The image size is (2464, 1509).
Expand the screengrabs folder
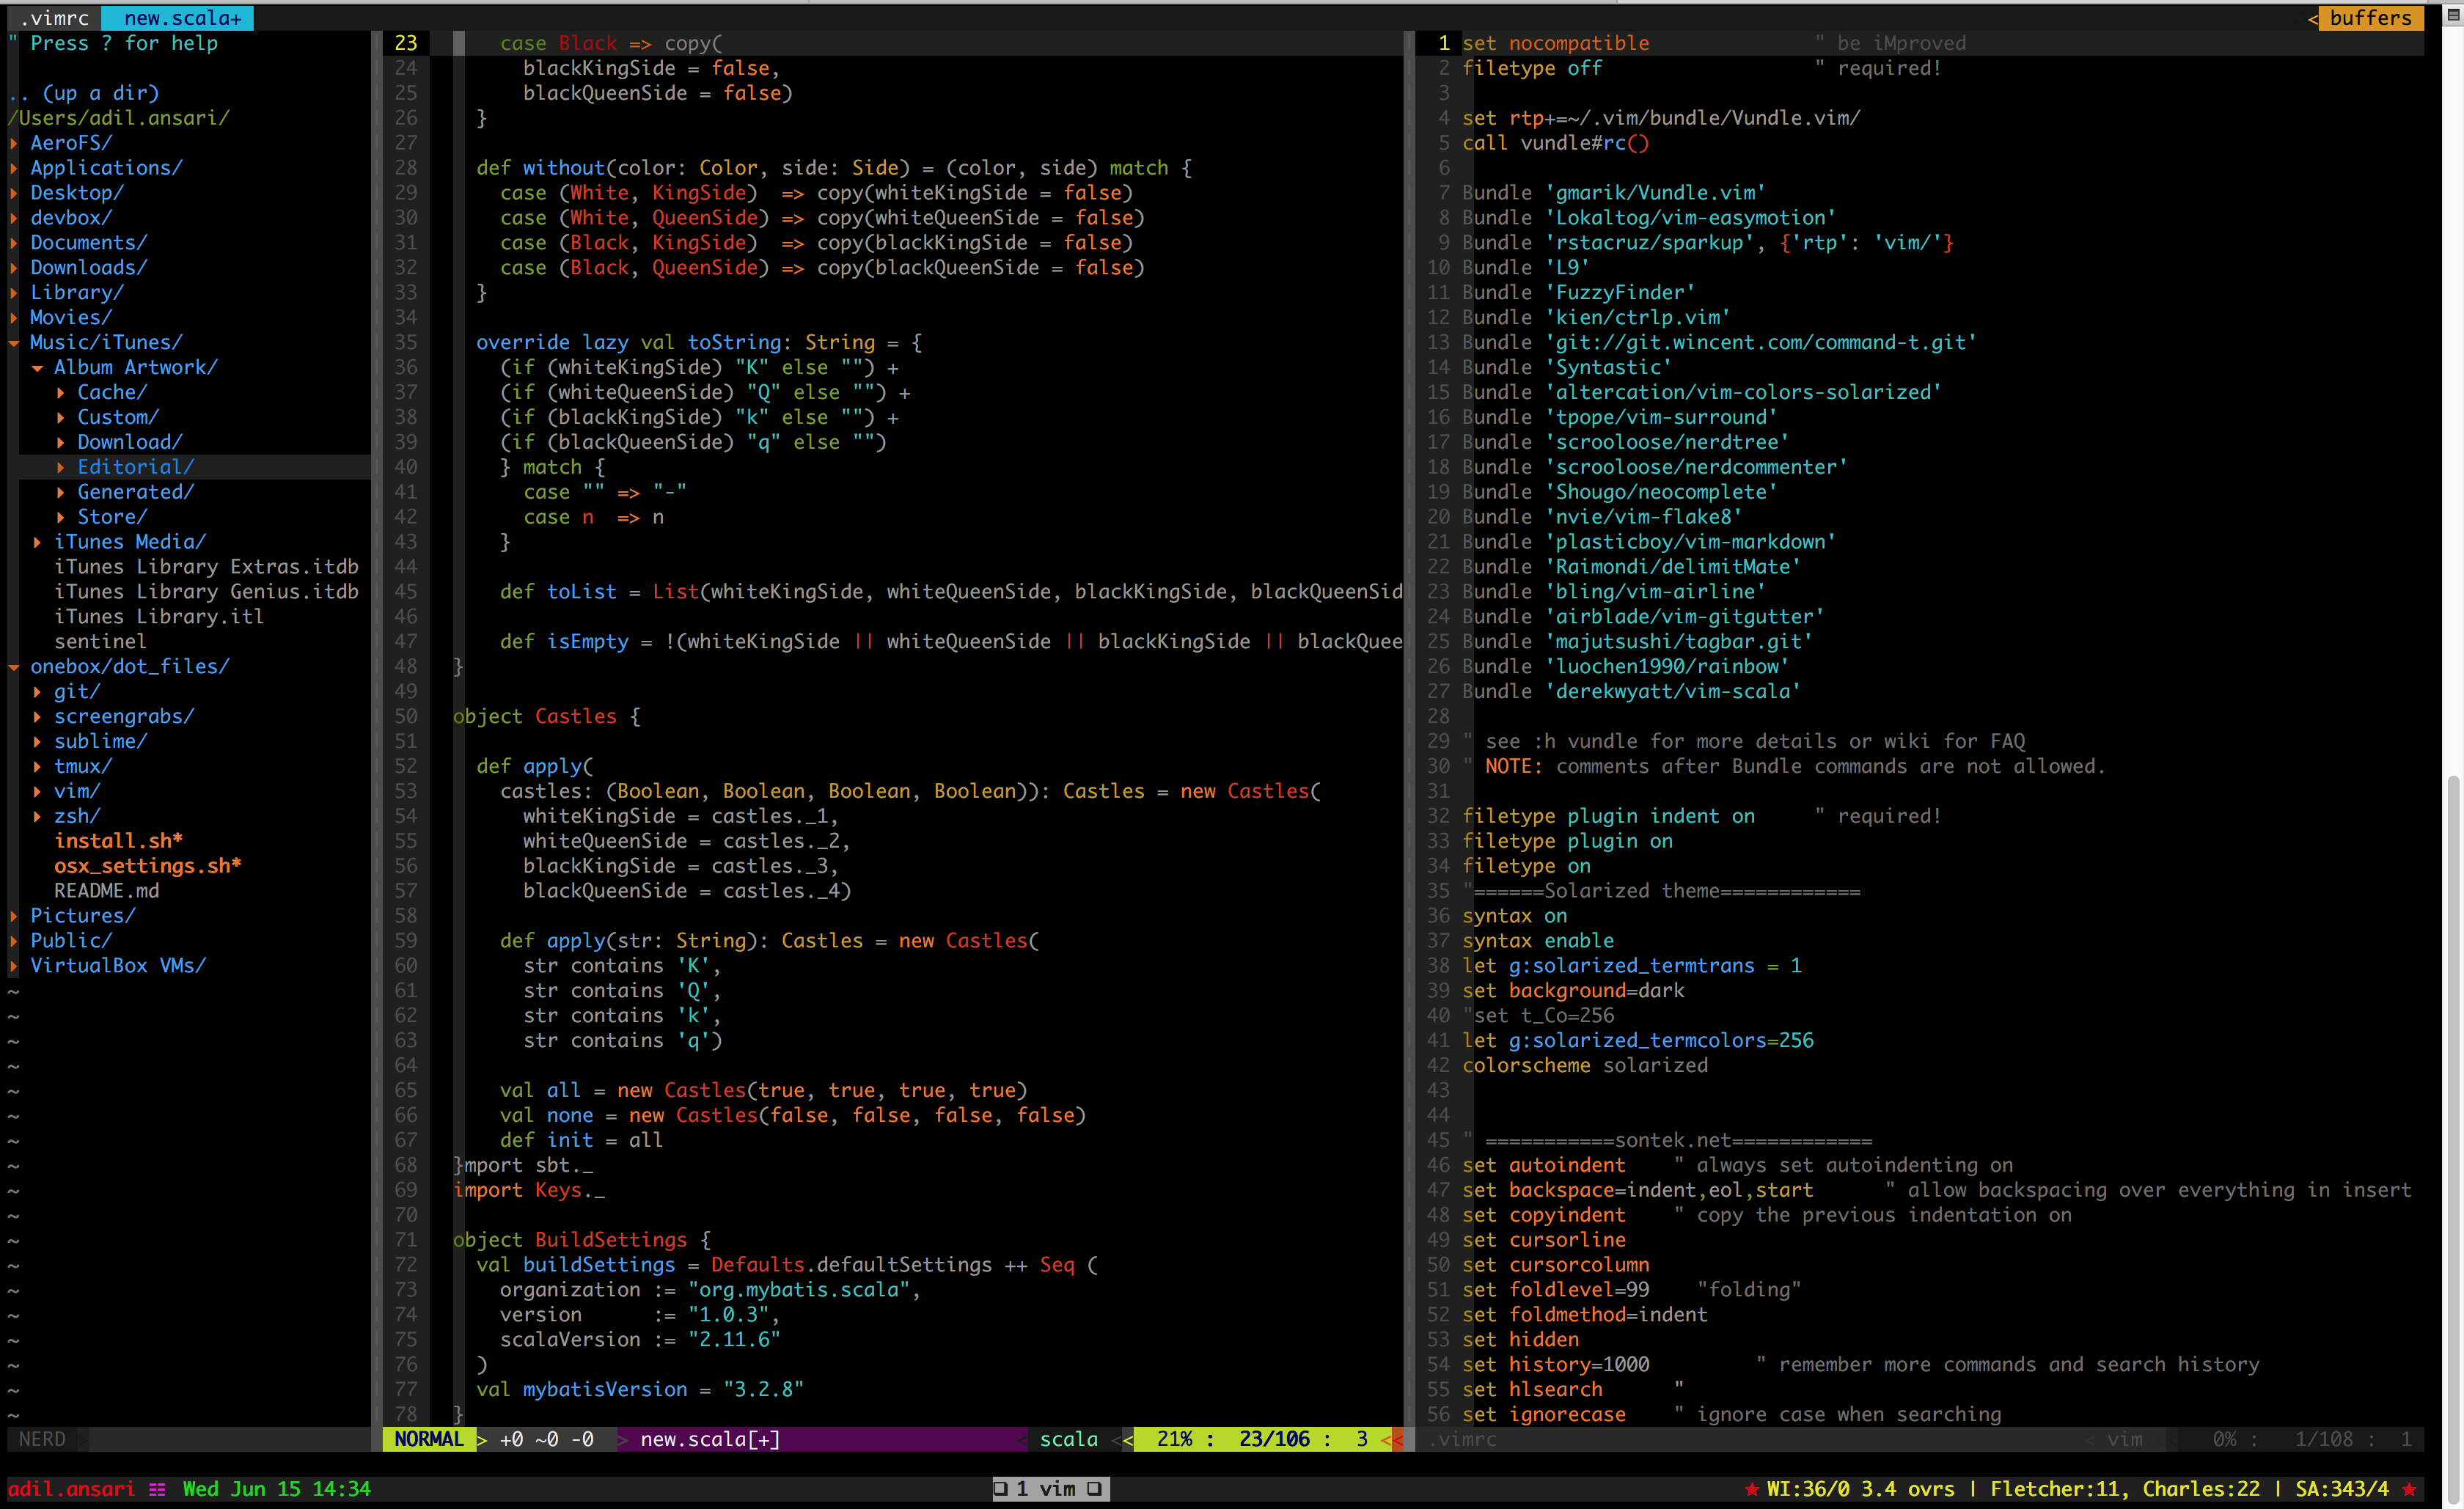38,717
